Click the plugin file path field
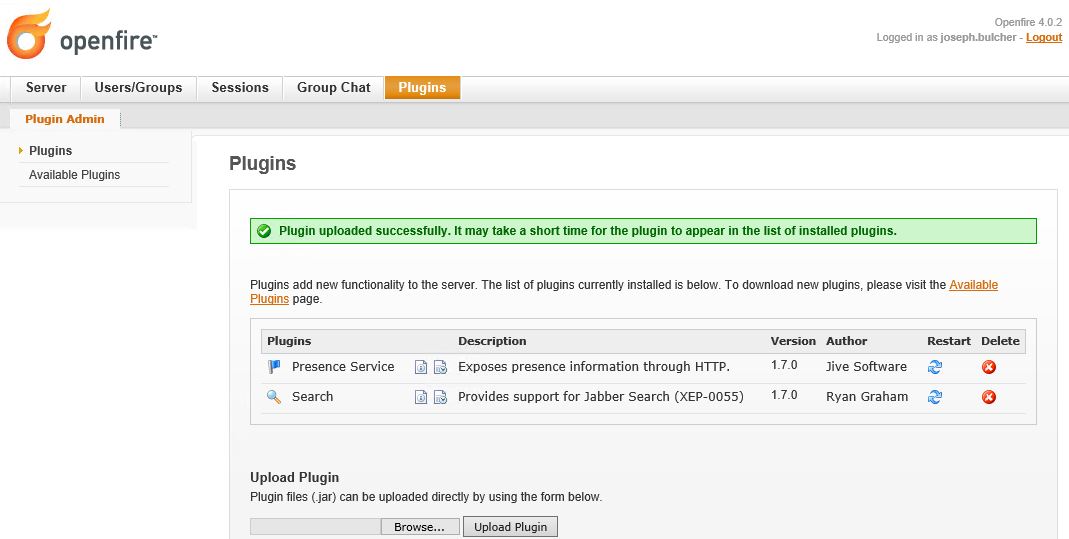The image size is (1069, 539). (x=316, y=527)
